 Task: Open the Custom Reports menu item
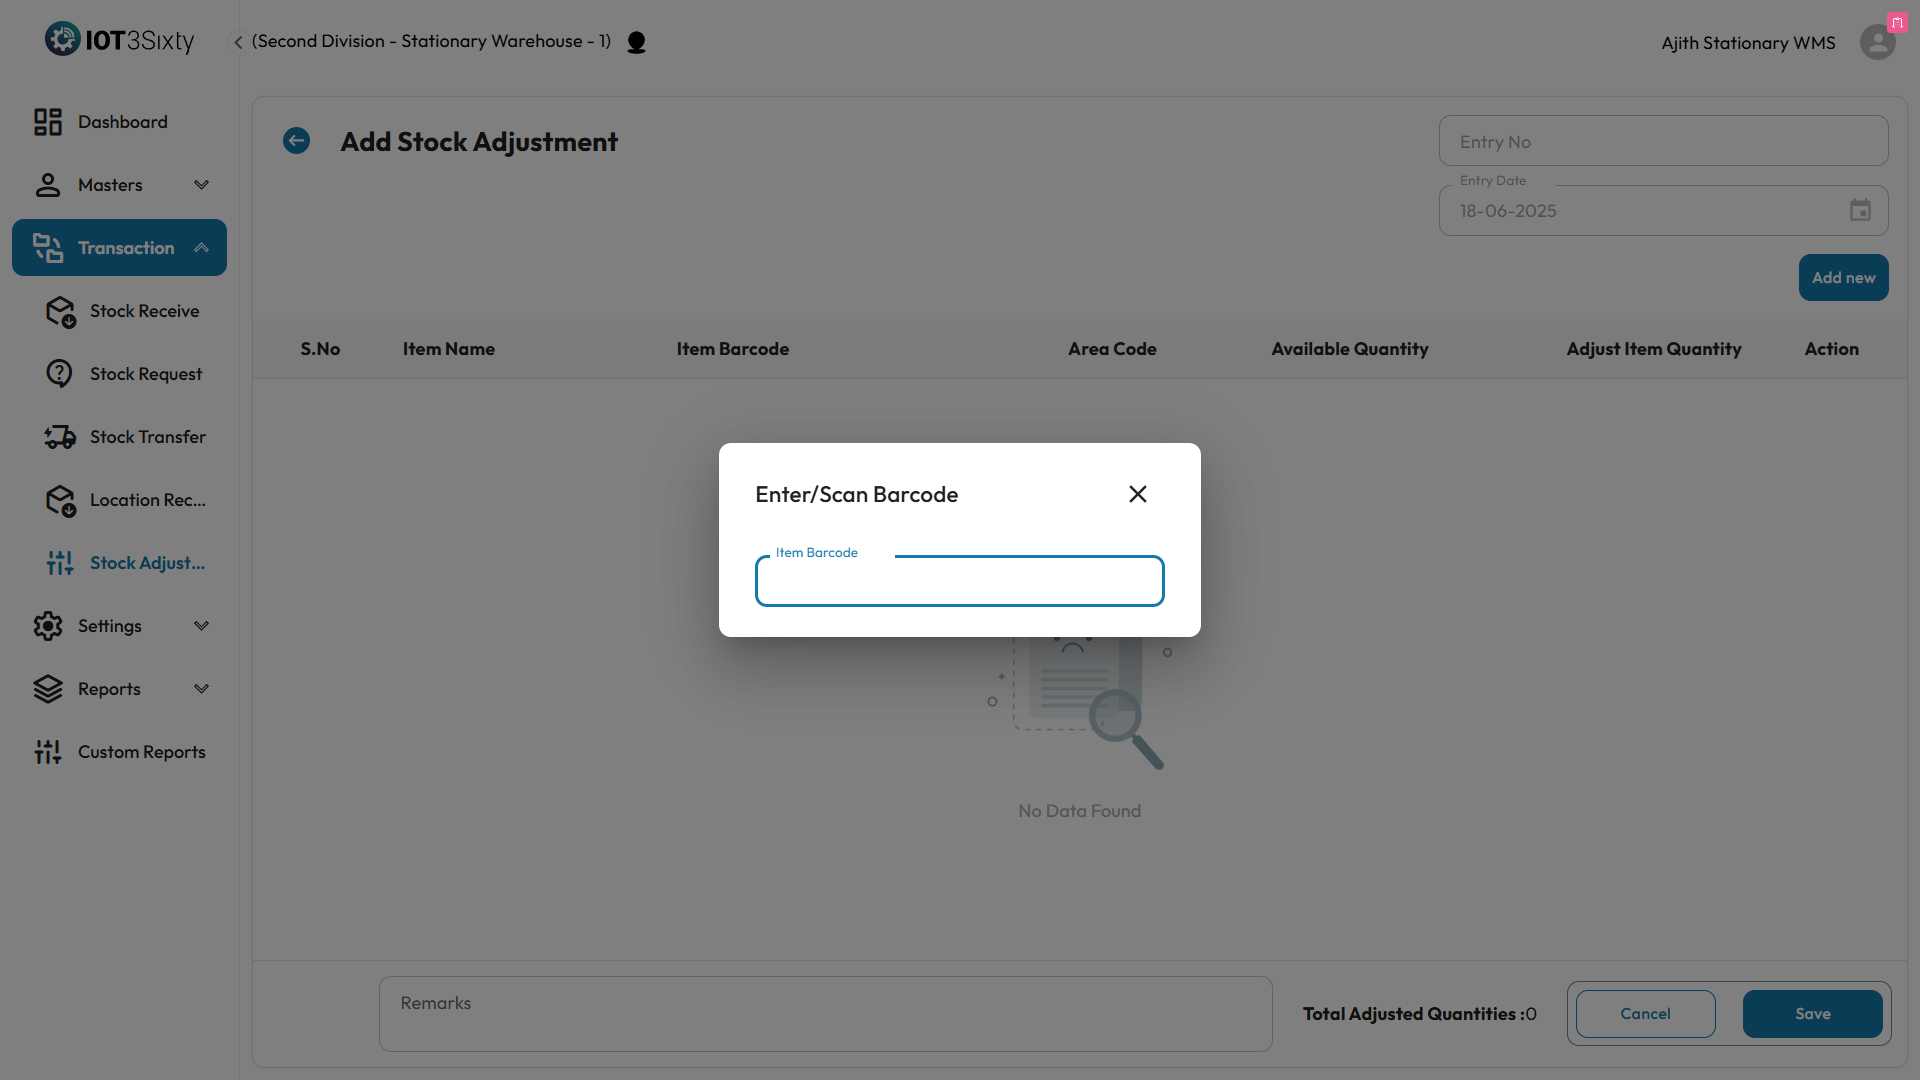(x=141, y=752)
